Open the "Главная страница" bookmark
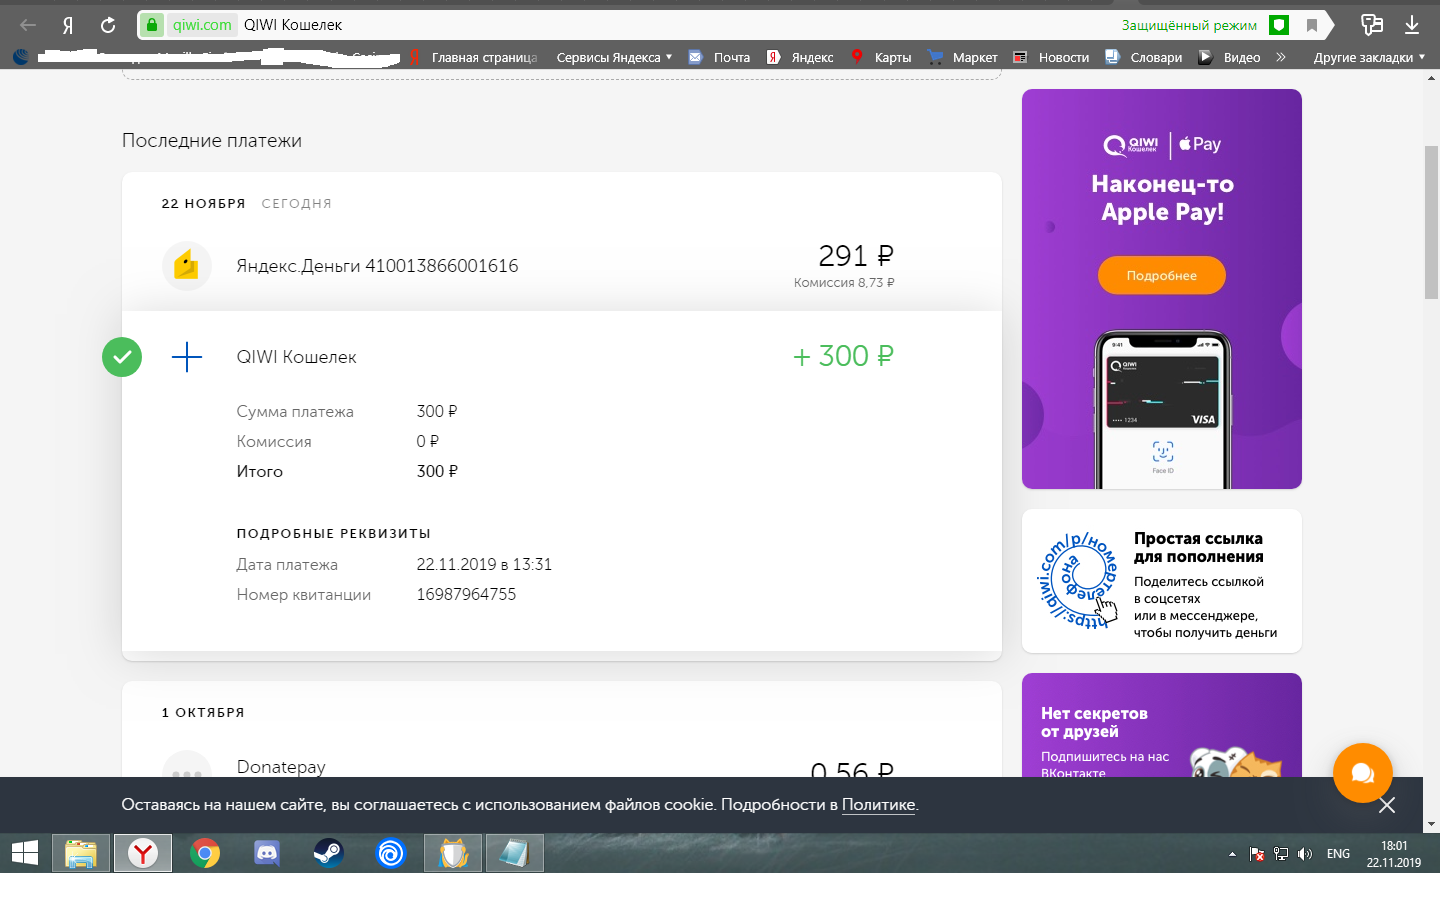This screenshot has height=900, width=1440. click(x=474, y=57)
